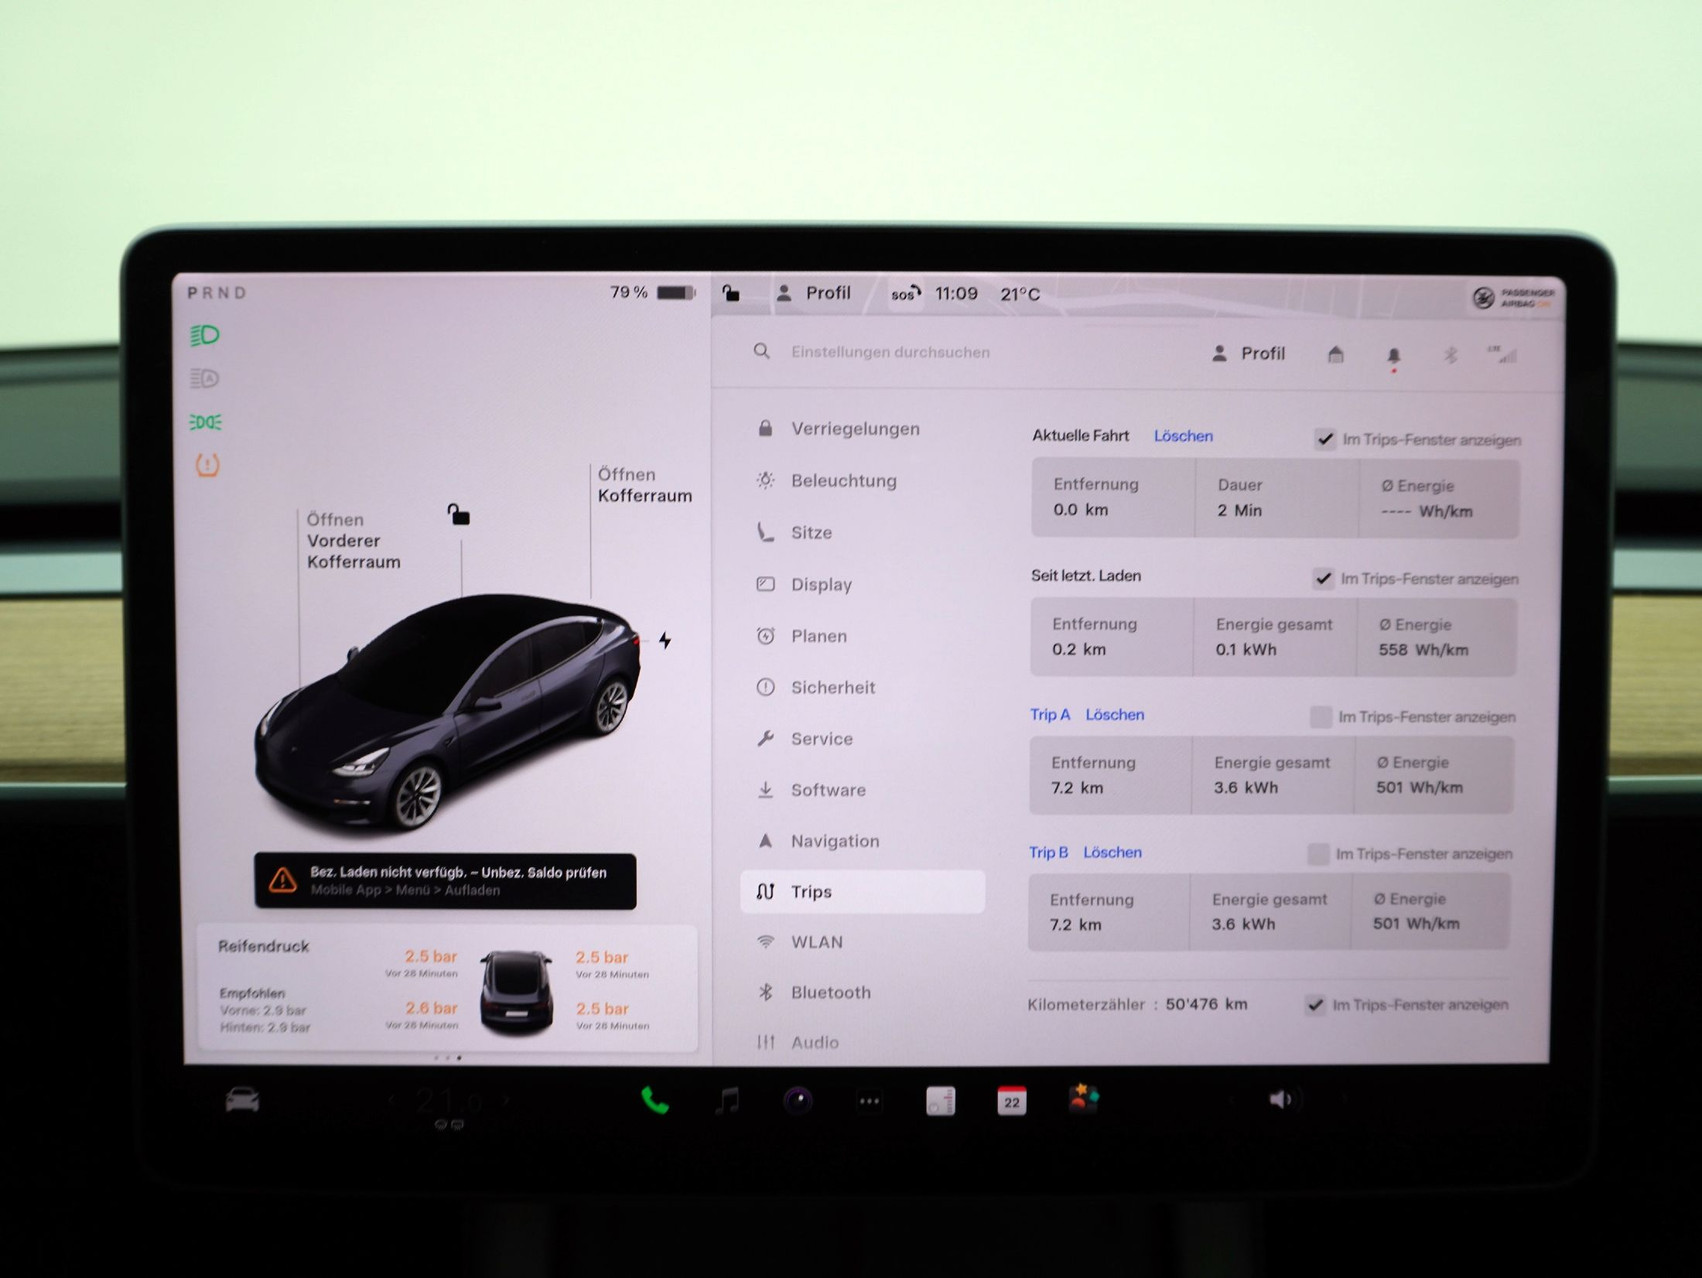The width and height of the screenshot is (1702, 1278).
Task: Open Vorderer Kofferraum
Action: click(353, 541)
